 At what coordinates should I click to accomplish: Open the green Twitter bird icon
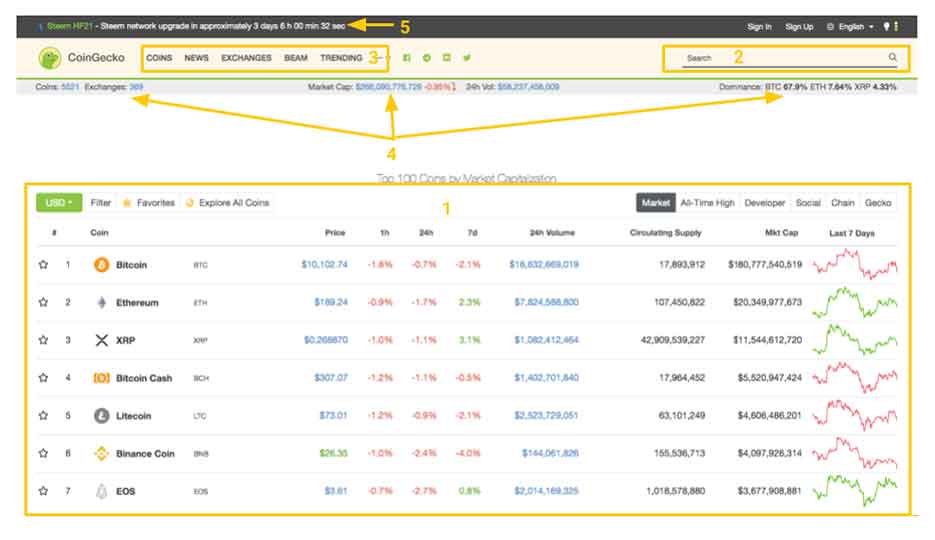coord(467,58)
